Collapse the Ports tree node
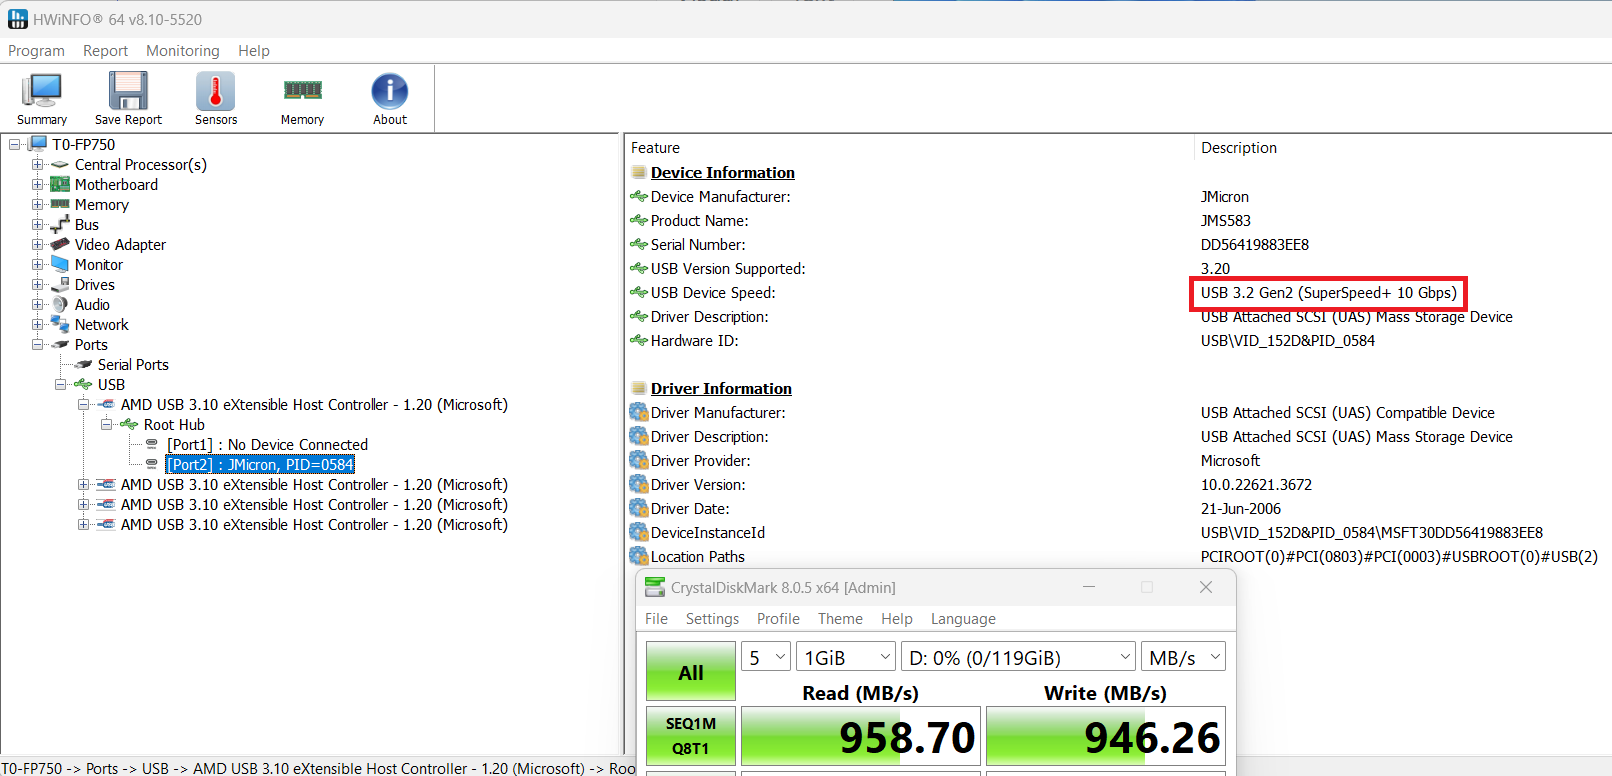The width and height of the screenshot is (1612, 776). (x=37, y=344)
